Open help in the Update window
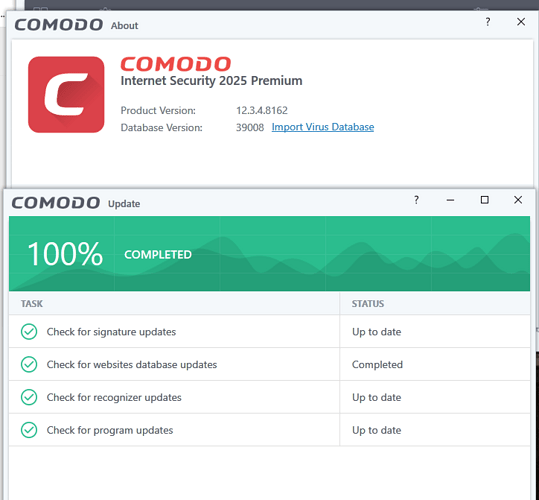 click(x=416, y=200)
